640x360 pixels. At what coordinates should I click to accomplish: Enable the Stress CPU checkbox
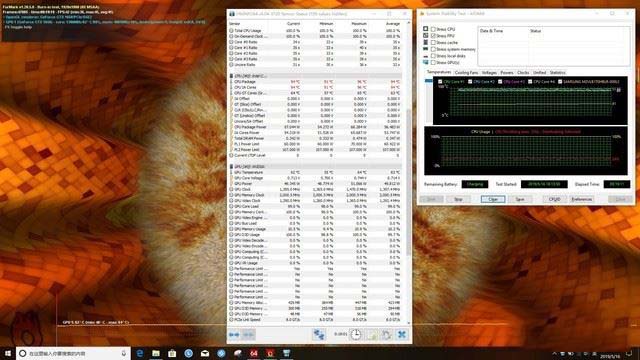433,29
